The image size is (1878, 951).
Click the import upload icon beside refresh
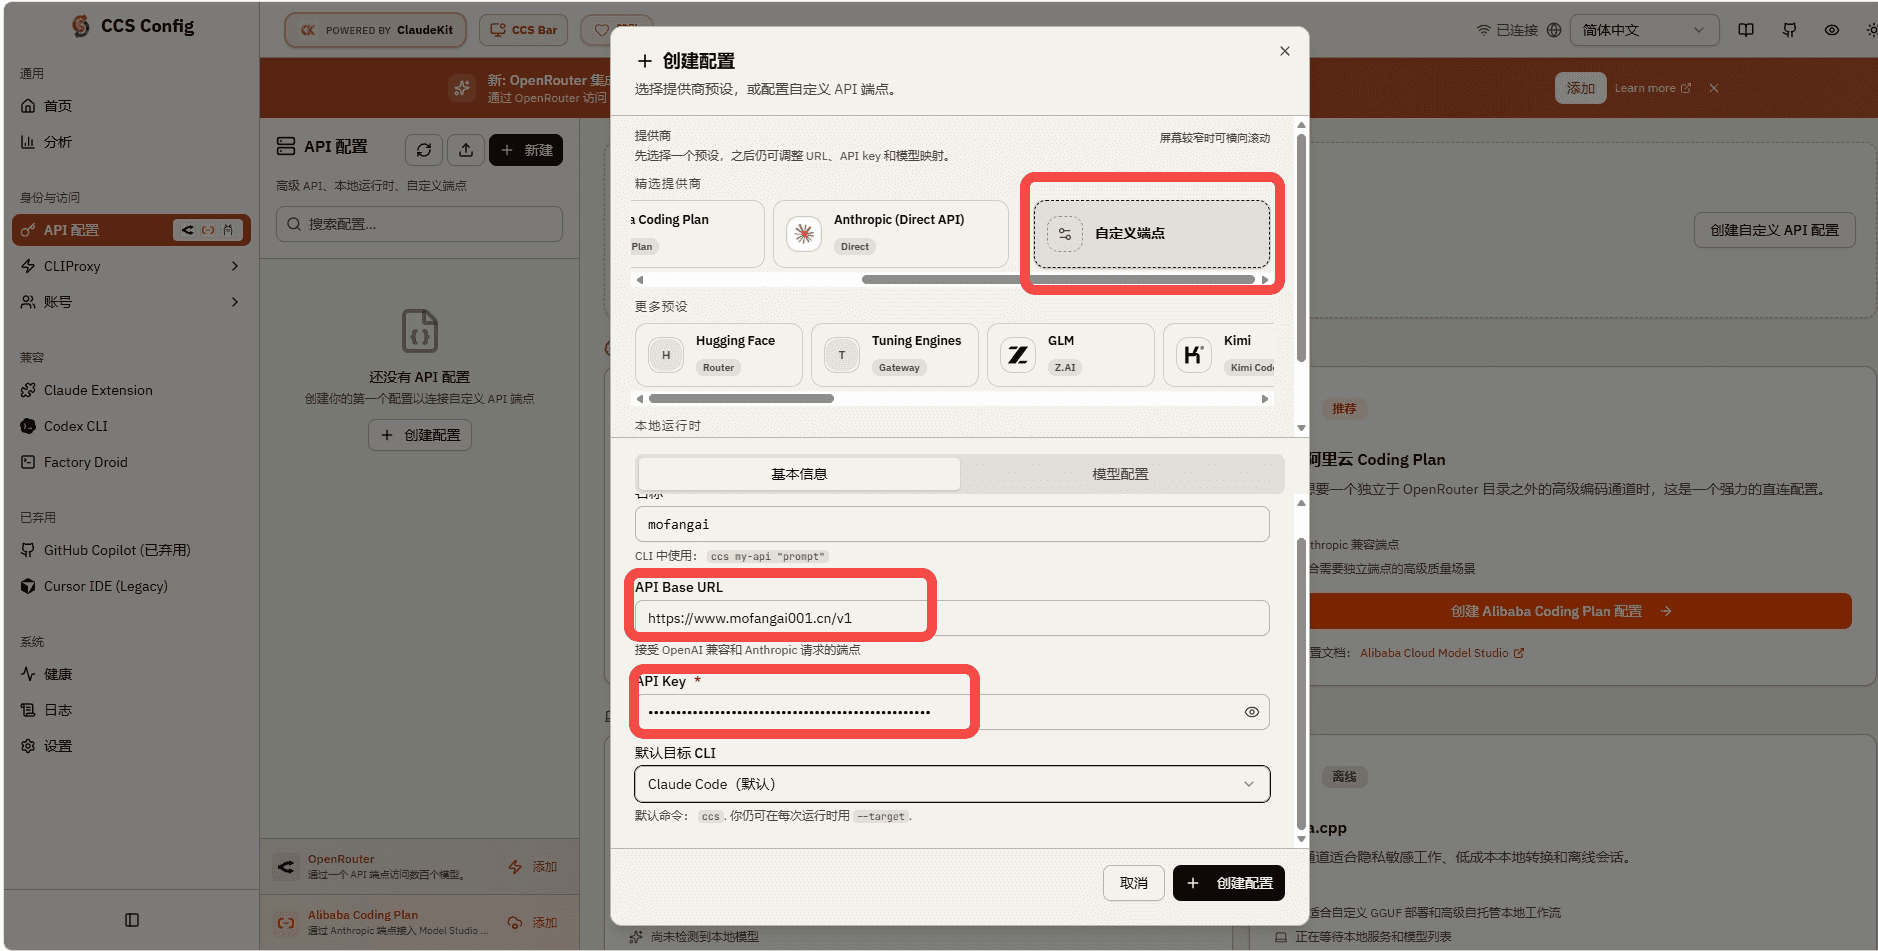coord(466,150)
